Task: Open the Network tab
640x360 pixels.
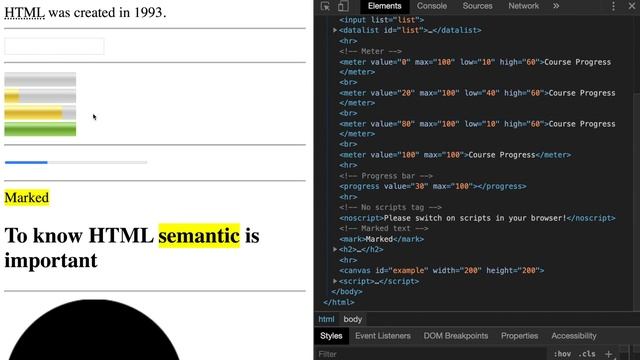Action: 523,6
